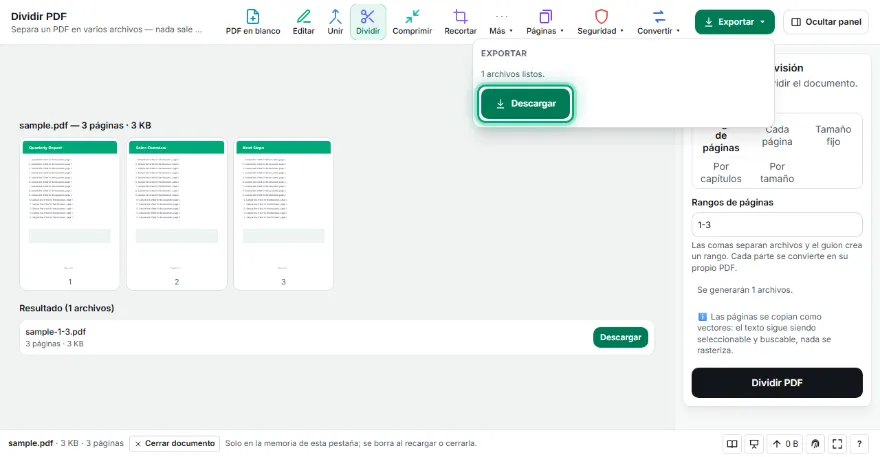Open the Convertir dropdown menu
The image size is (880, 457).
coord(658,22)
